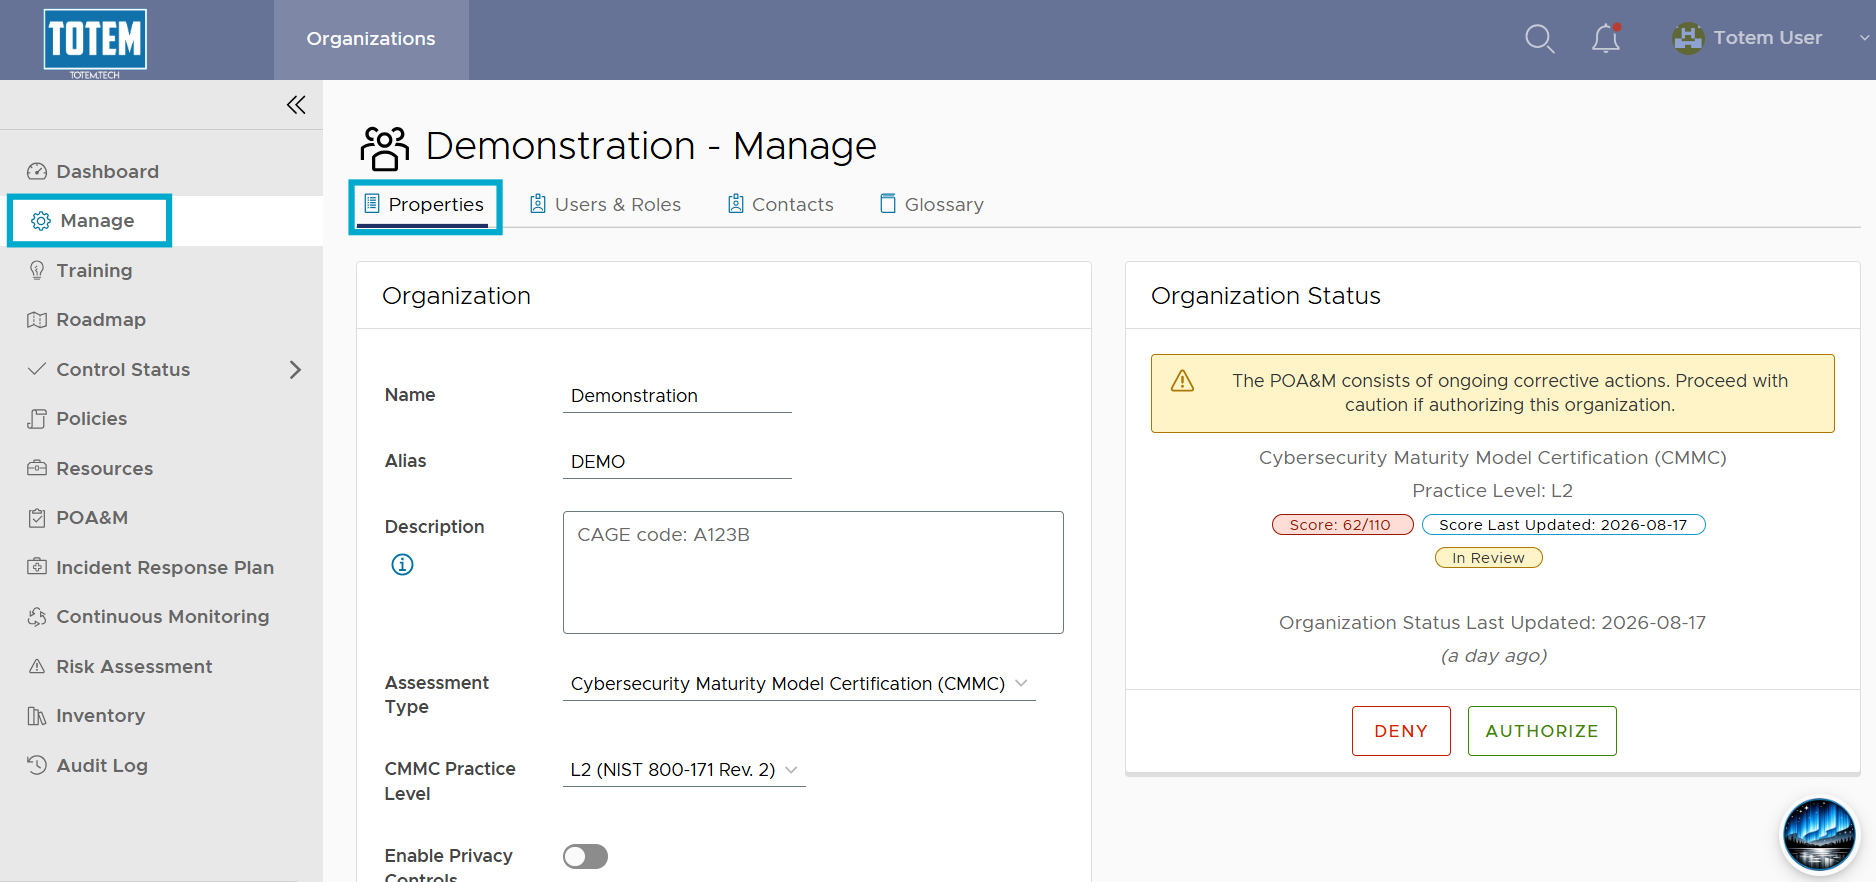Open the Assessment Type dropdown

pos(799,684)
